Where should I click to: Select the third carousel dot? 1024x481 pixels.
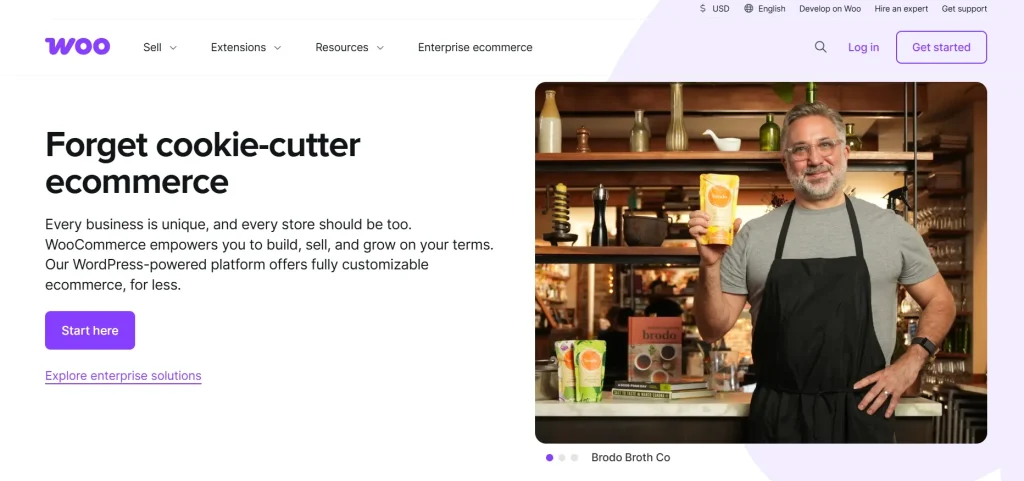coord(575,458)
